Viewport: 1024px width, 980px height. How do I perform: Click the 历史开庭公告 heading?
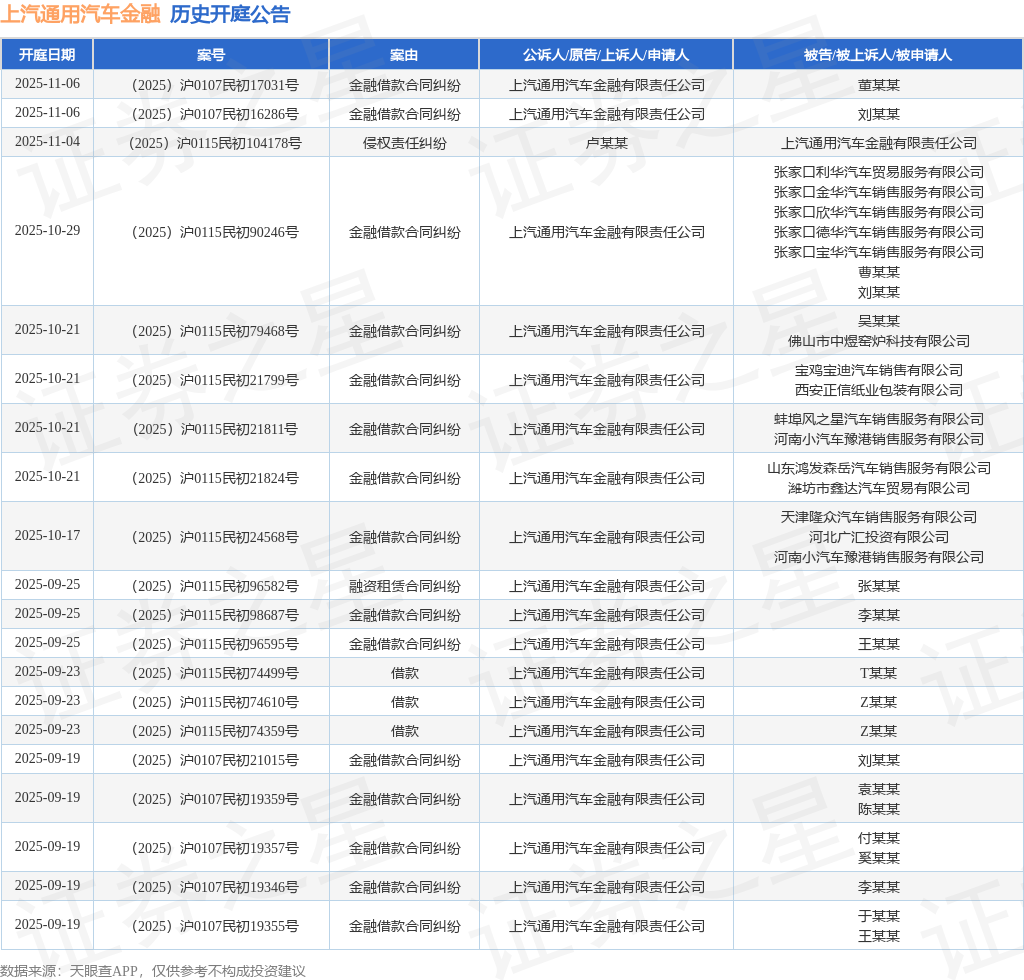coord(230,14)
